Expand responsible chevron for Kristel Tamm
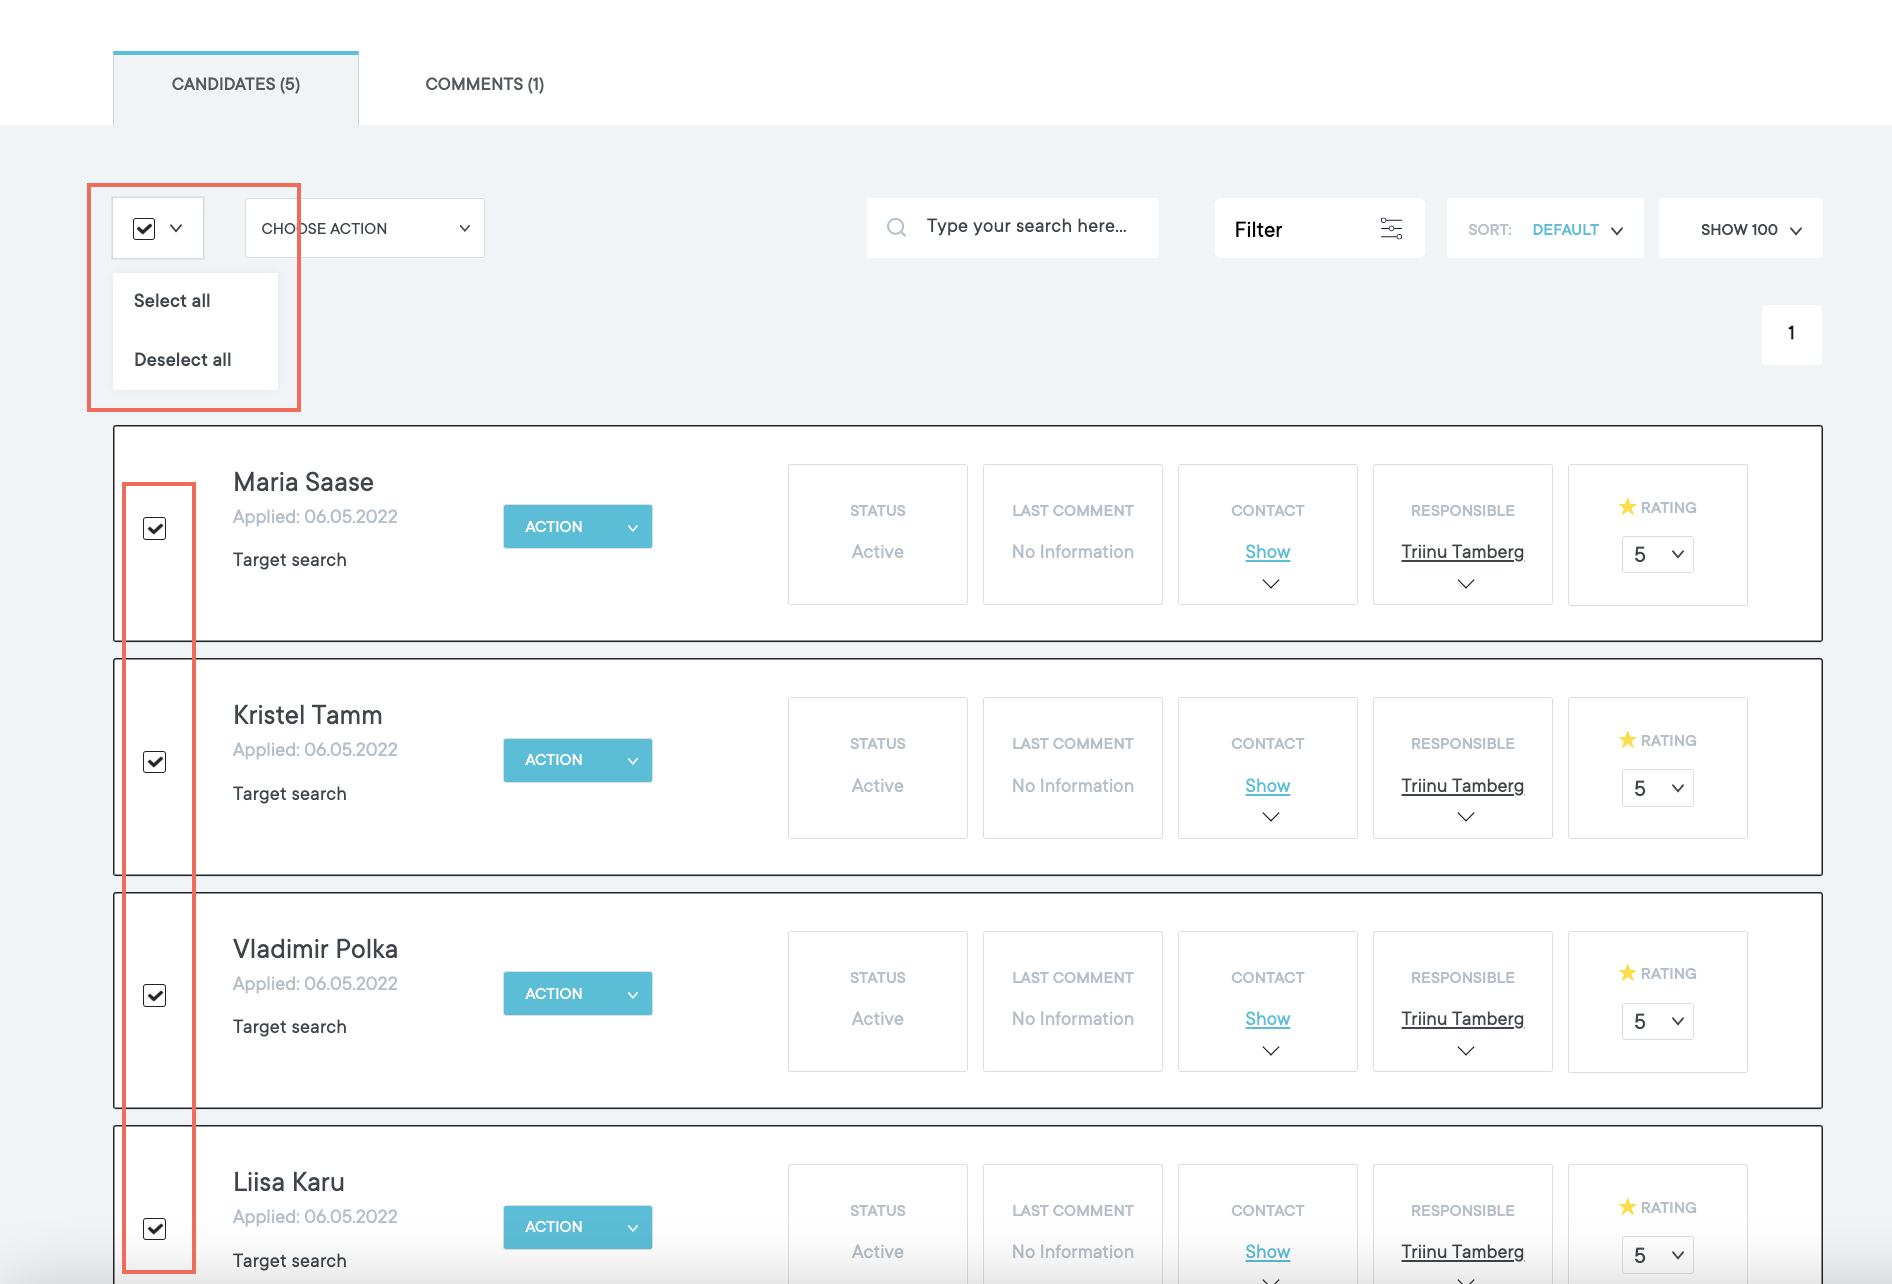Viewport: 1892px width, 1284px height. [1465, 817]
